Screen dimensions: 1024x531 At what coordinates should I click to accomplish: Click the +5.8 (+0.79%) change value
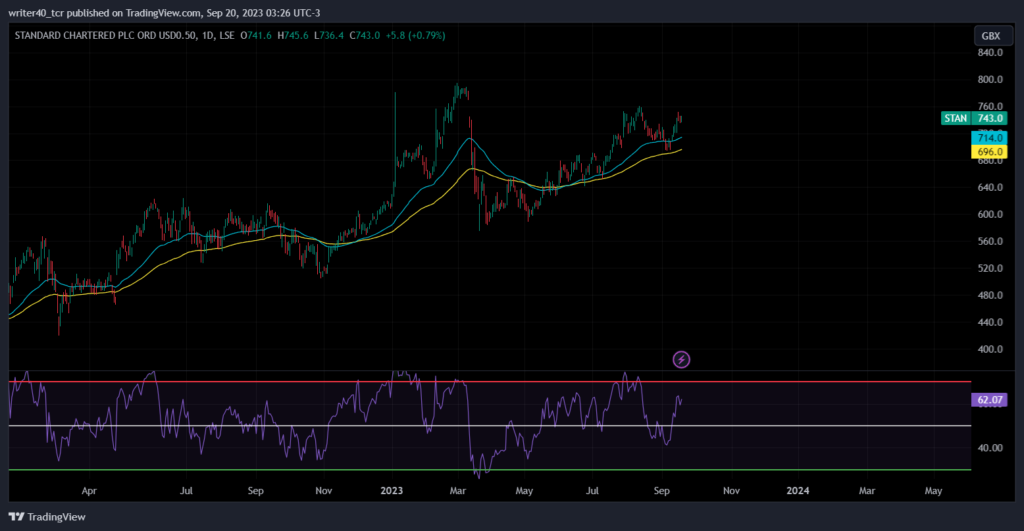click(415, 35)
